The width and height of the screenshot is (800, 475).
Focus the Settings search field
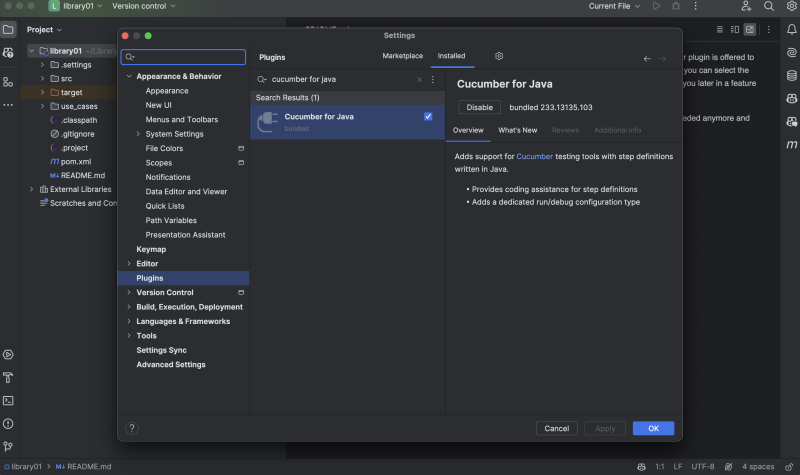pyautogui.click(x=184, y=57)
